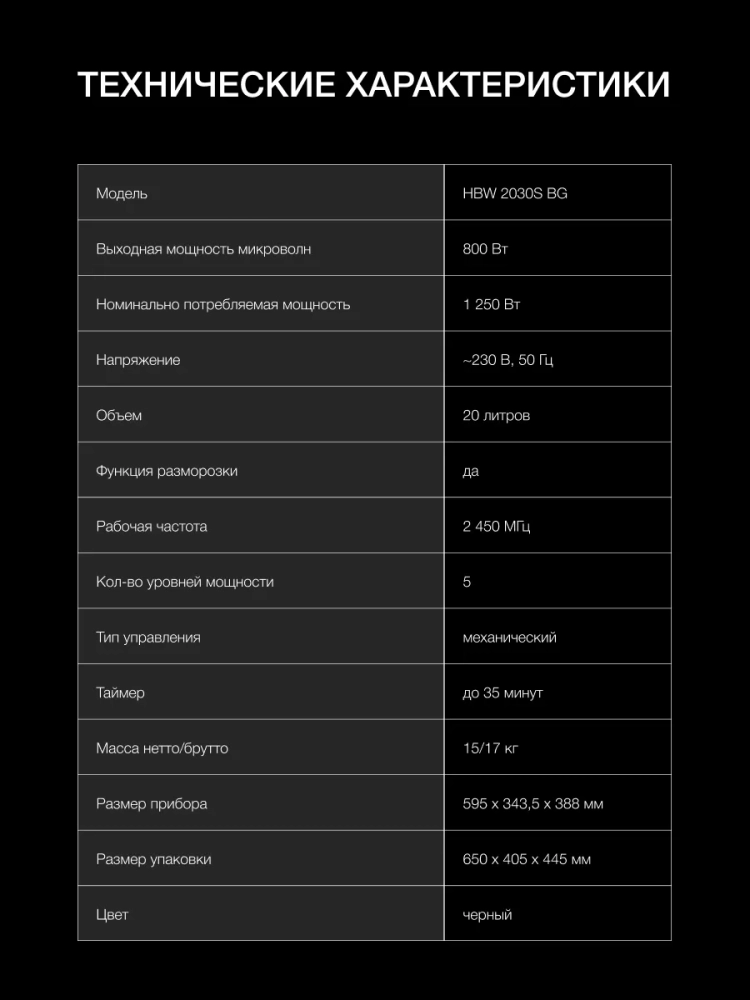Select Номинально потребляемая мощность label
Image resolution: width=750 pixels, height=1000 pixels.
tap(223, 304)
